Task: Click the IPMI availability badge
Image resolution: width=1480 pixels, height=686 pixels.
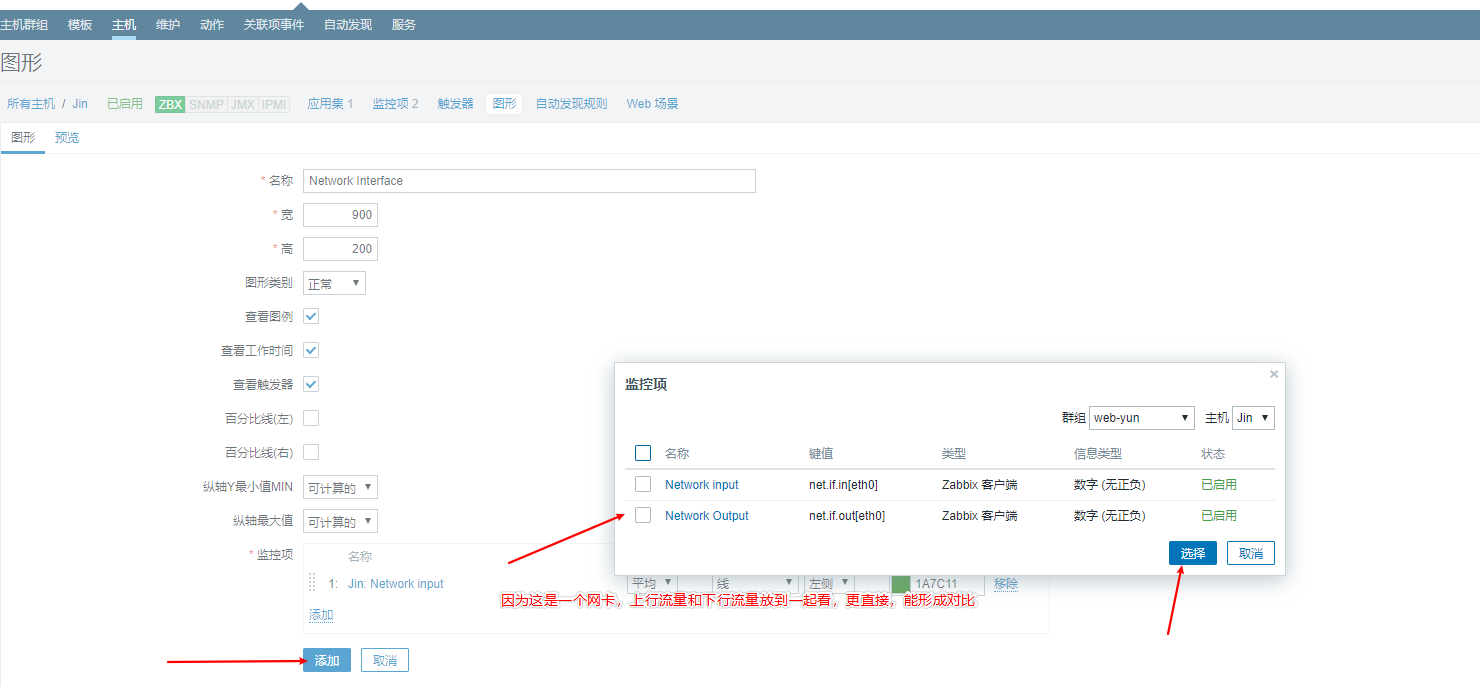Action: [x=274, y=104]
